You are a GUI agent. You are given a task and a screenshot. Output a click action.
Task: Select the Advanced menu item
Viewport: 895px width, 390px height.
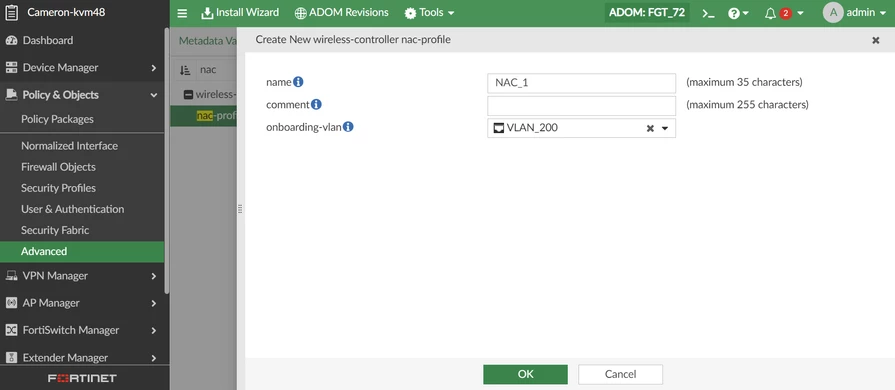[x=82, y=251]
